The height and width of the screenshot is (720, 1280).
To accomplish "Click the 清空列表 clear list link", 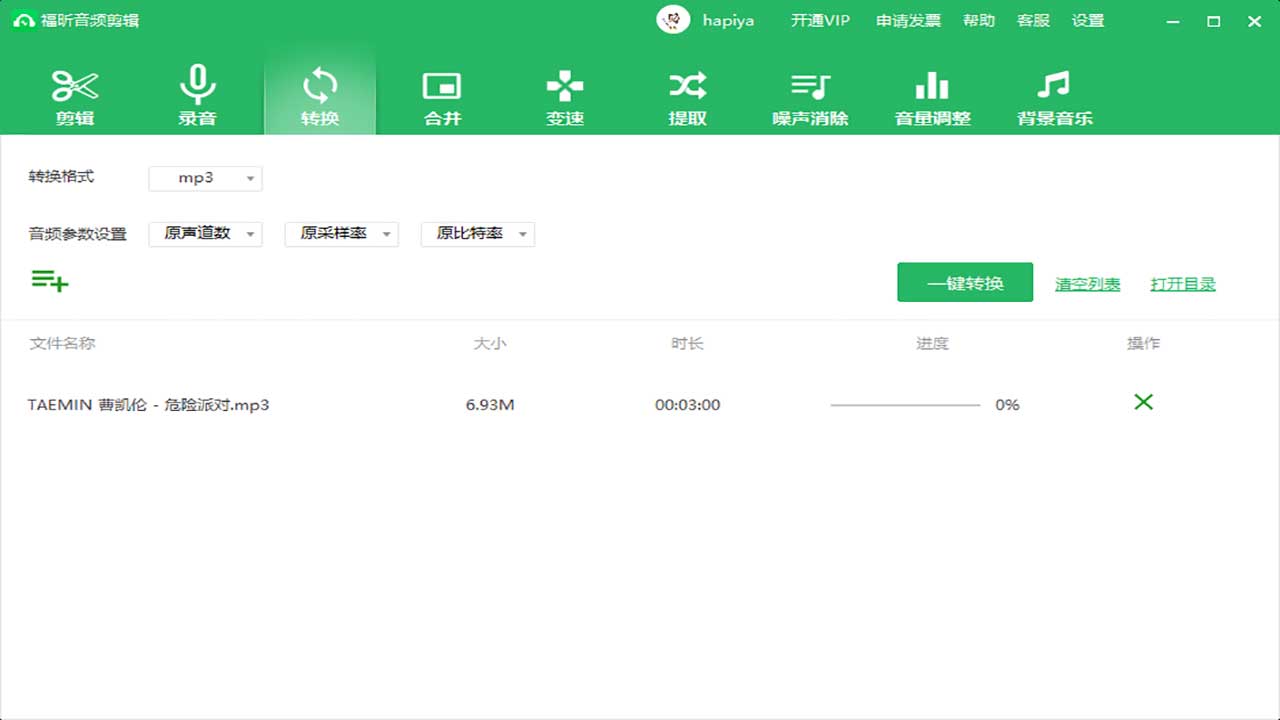I will click(1087, 285).
